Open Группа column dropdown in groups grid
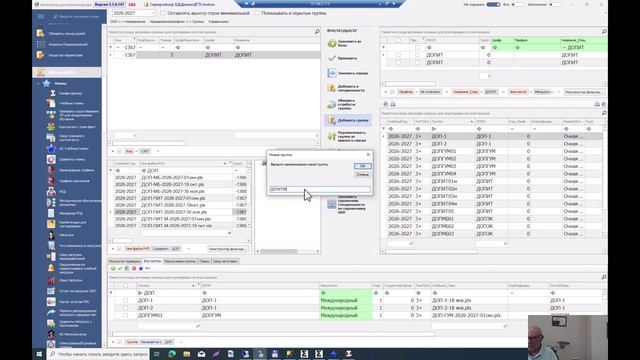 [x=471, y=122]
